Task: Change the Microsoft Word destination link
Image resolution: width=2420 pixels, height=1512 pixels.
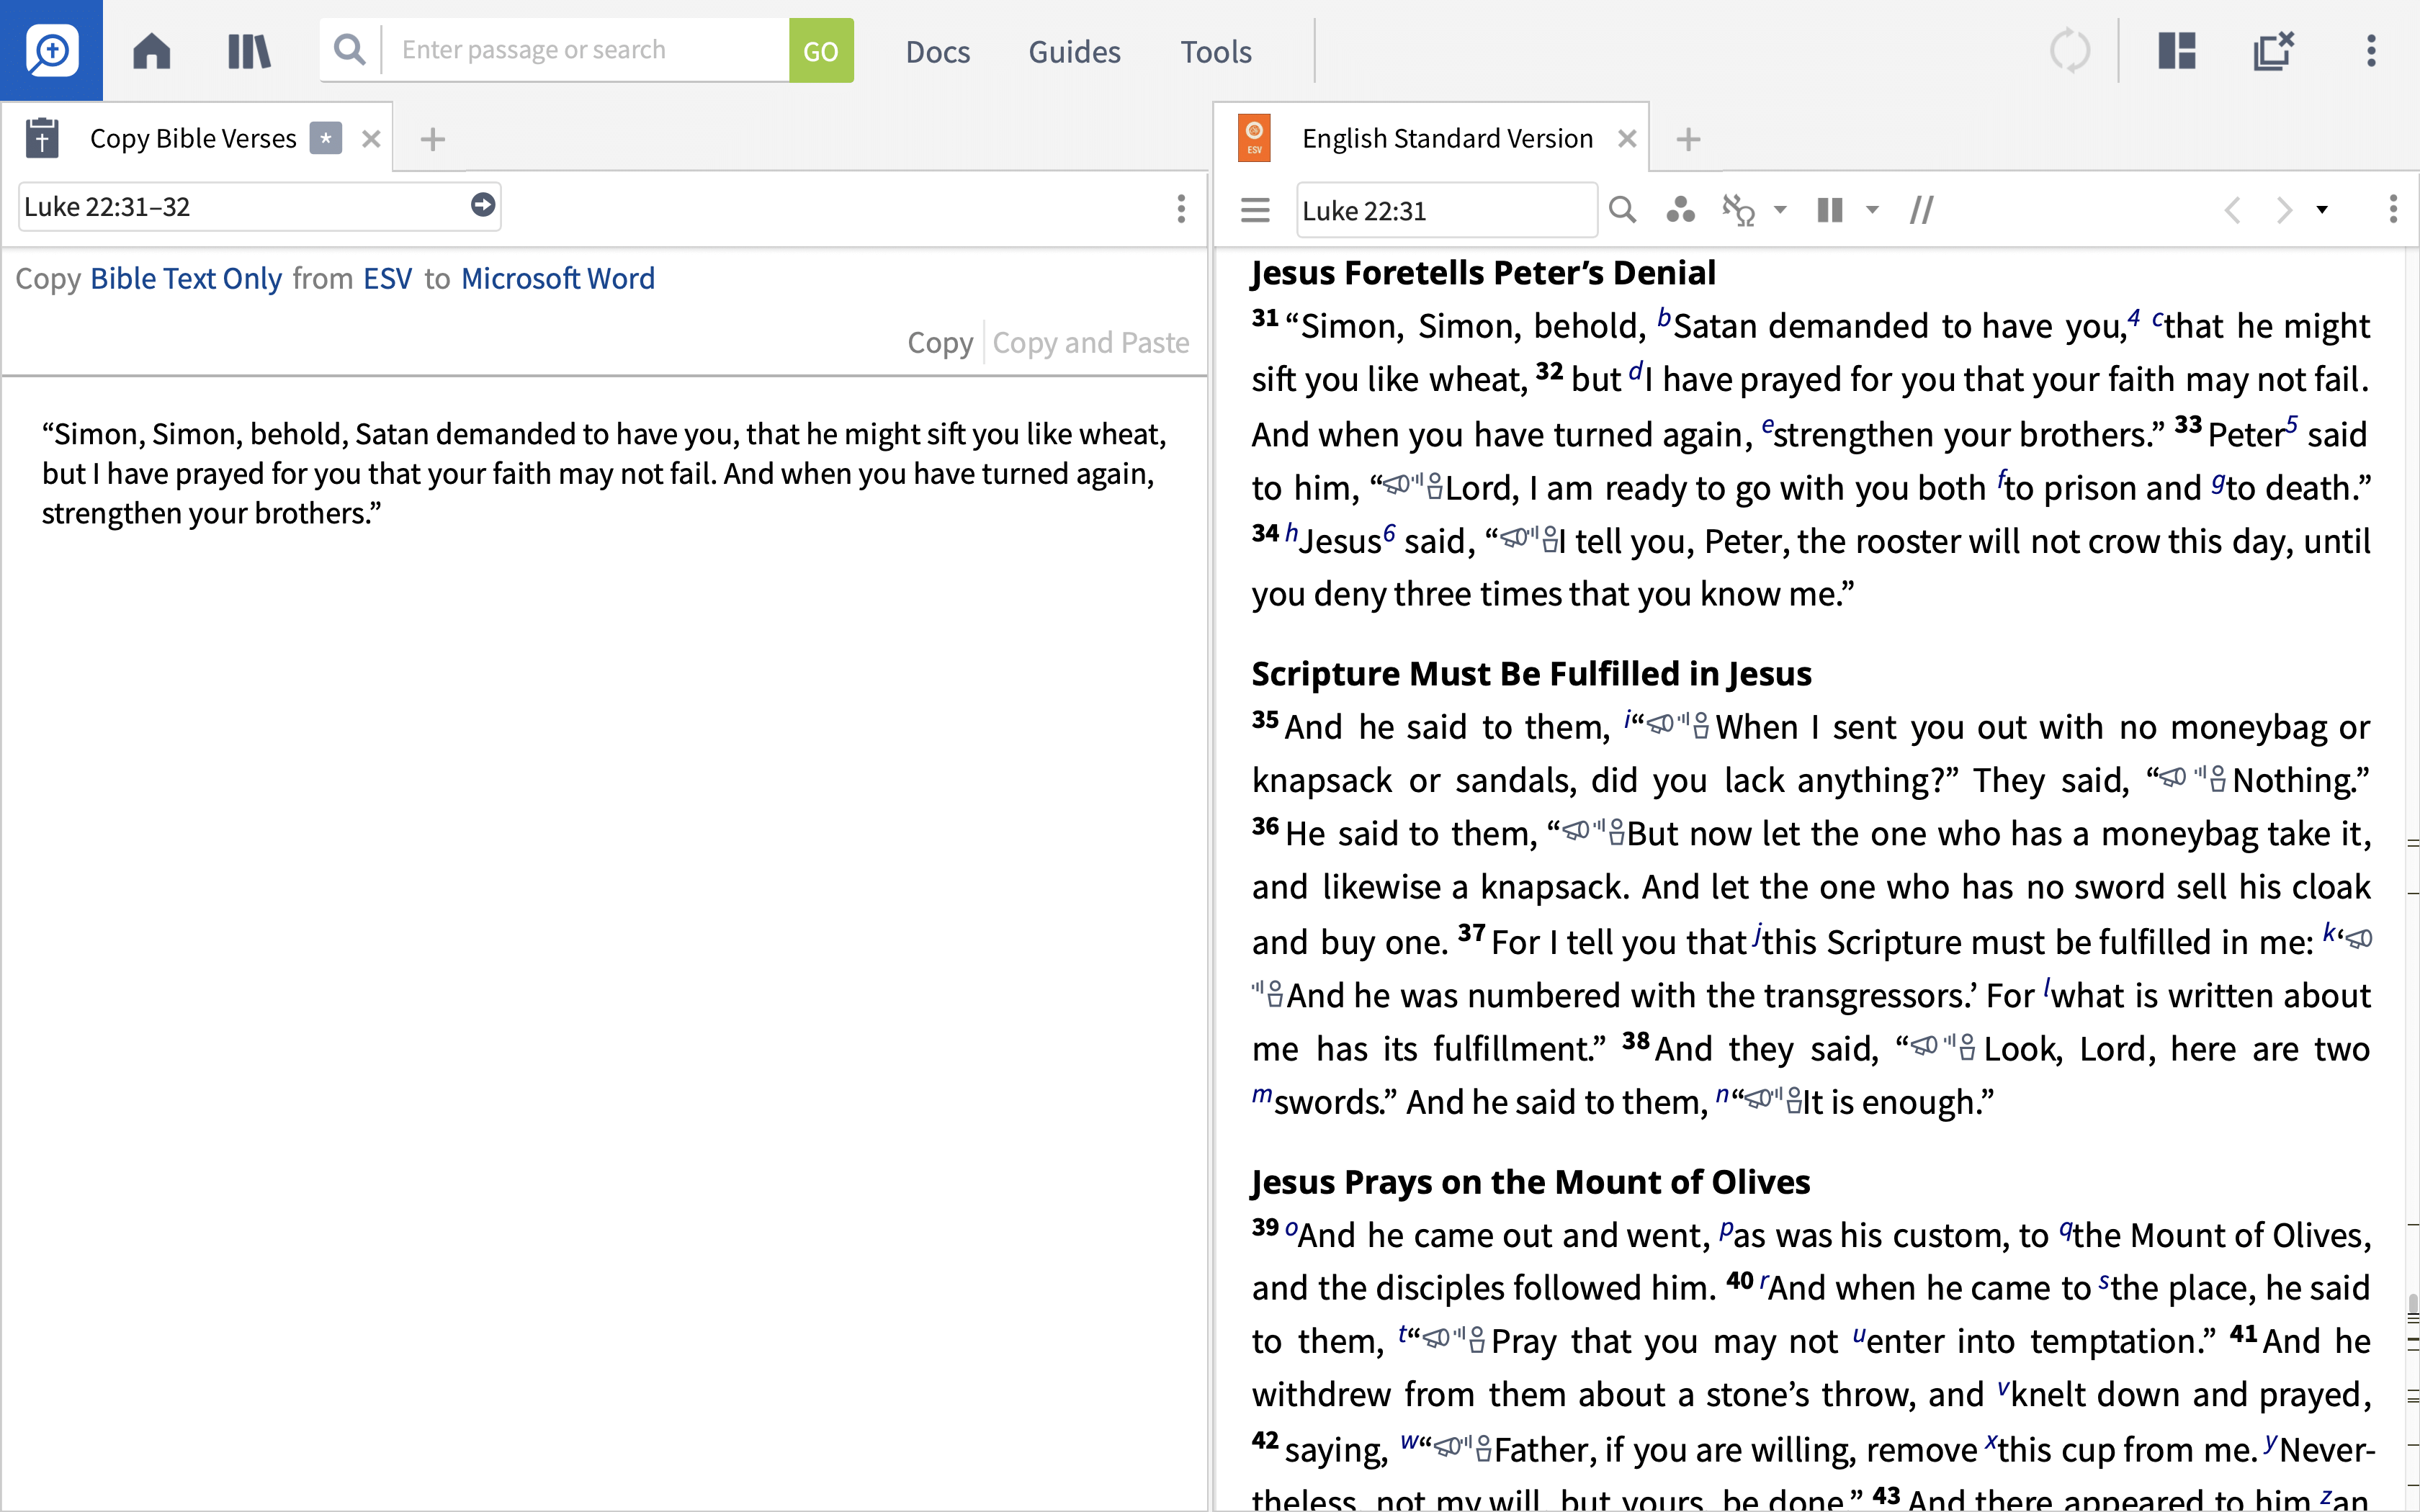Action: tap(558, 278)
